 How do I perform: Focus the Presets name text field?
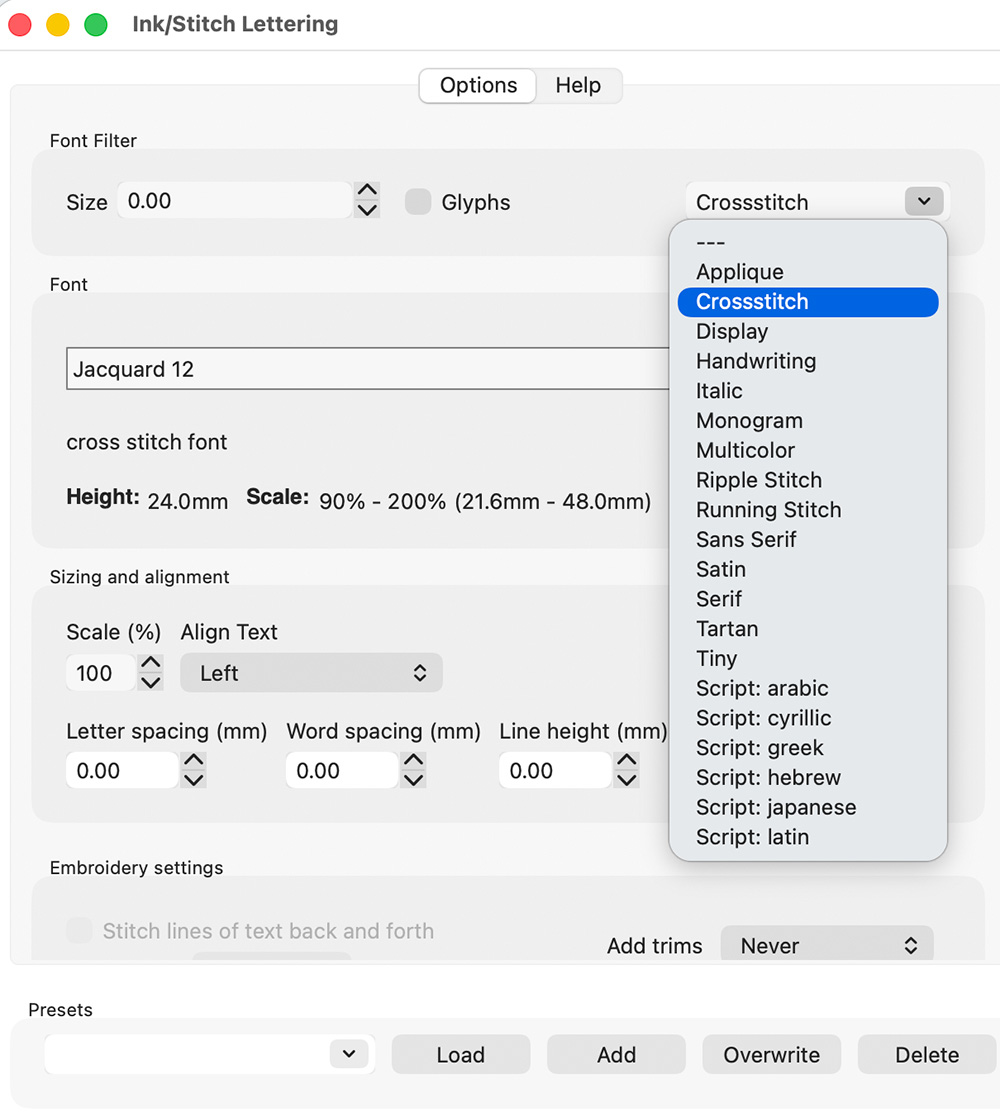[x=187, y=1054]
